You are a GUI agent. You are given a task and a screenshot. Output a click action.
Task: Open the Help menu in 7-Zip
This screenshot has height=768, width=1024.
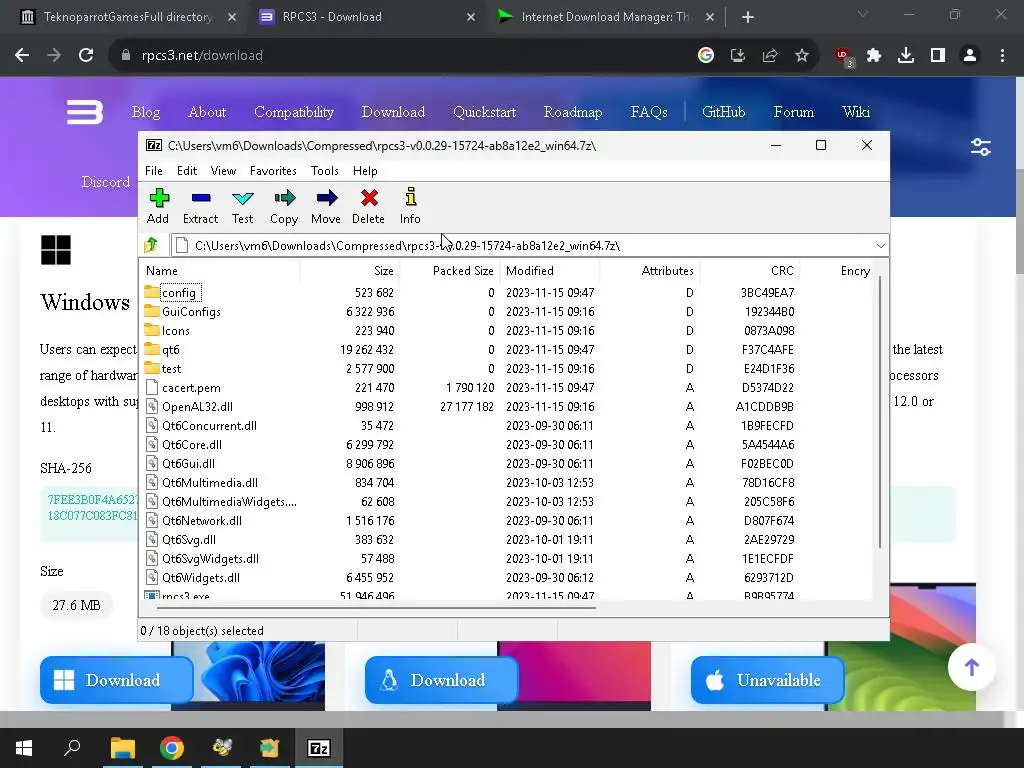(365, 170)
